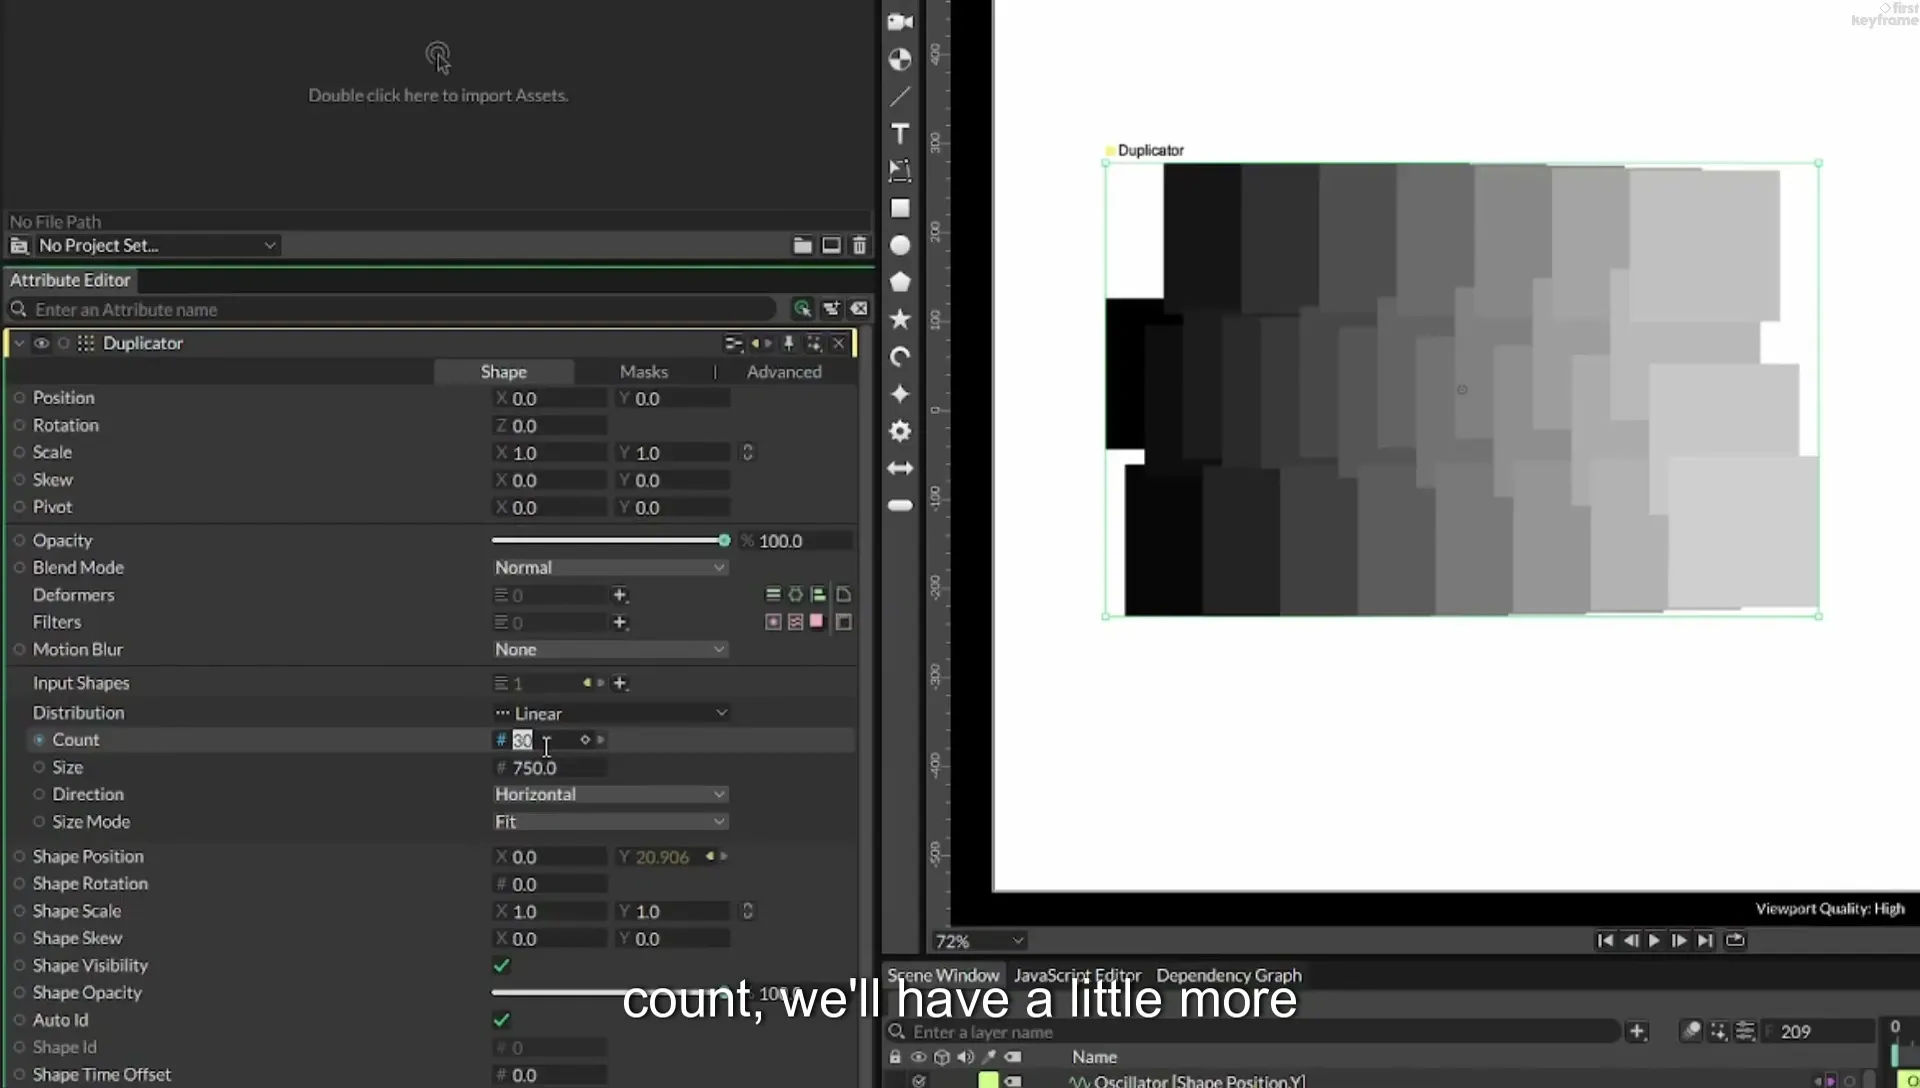This screenshot has height=1088, width=1920.
Task: Uncheck the Auto Id checkbox
Action: (x=502, y=1020)
